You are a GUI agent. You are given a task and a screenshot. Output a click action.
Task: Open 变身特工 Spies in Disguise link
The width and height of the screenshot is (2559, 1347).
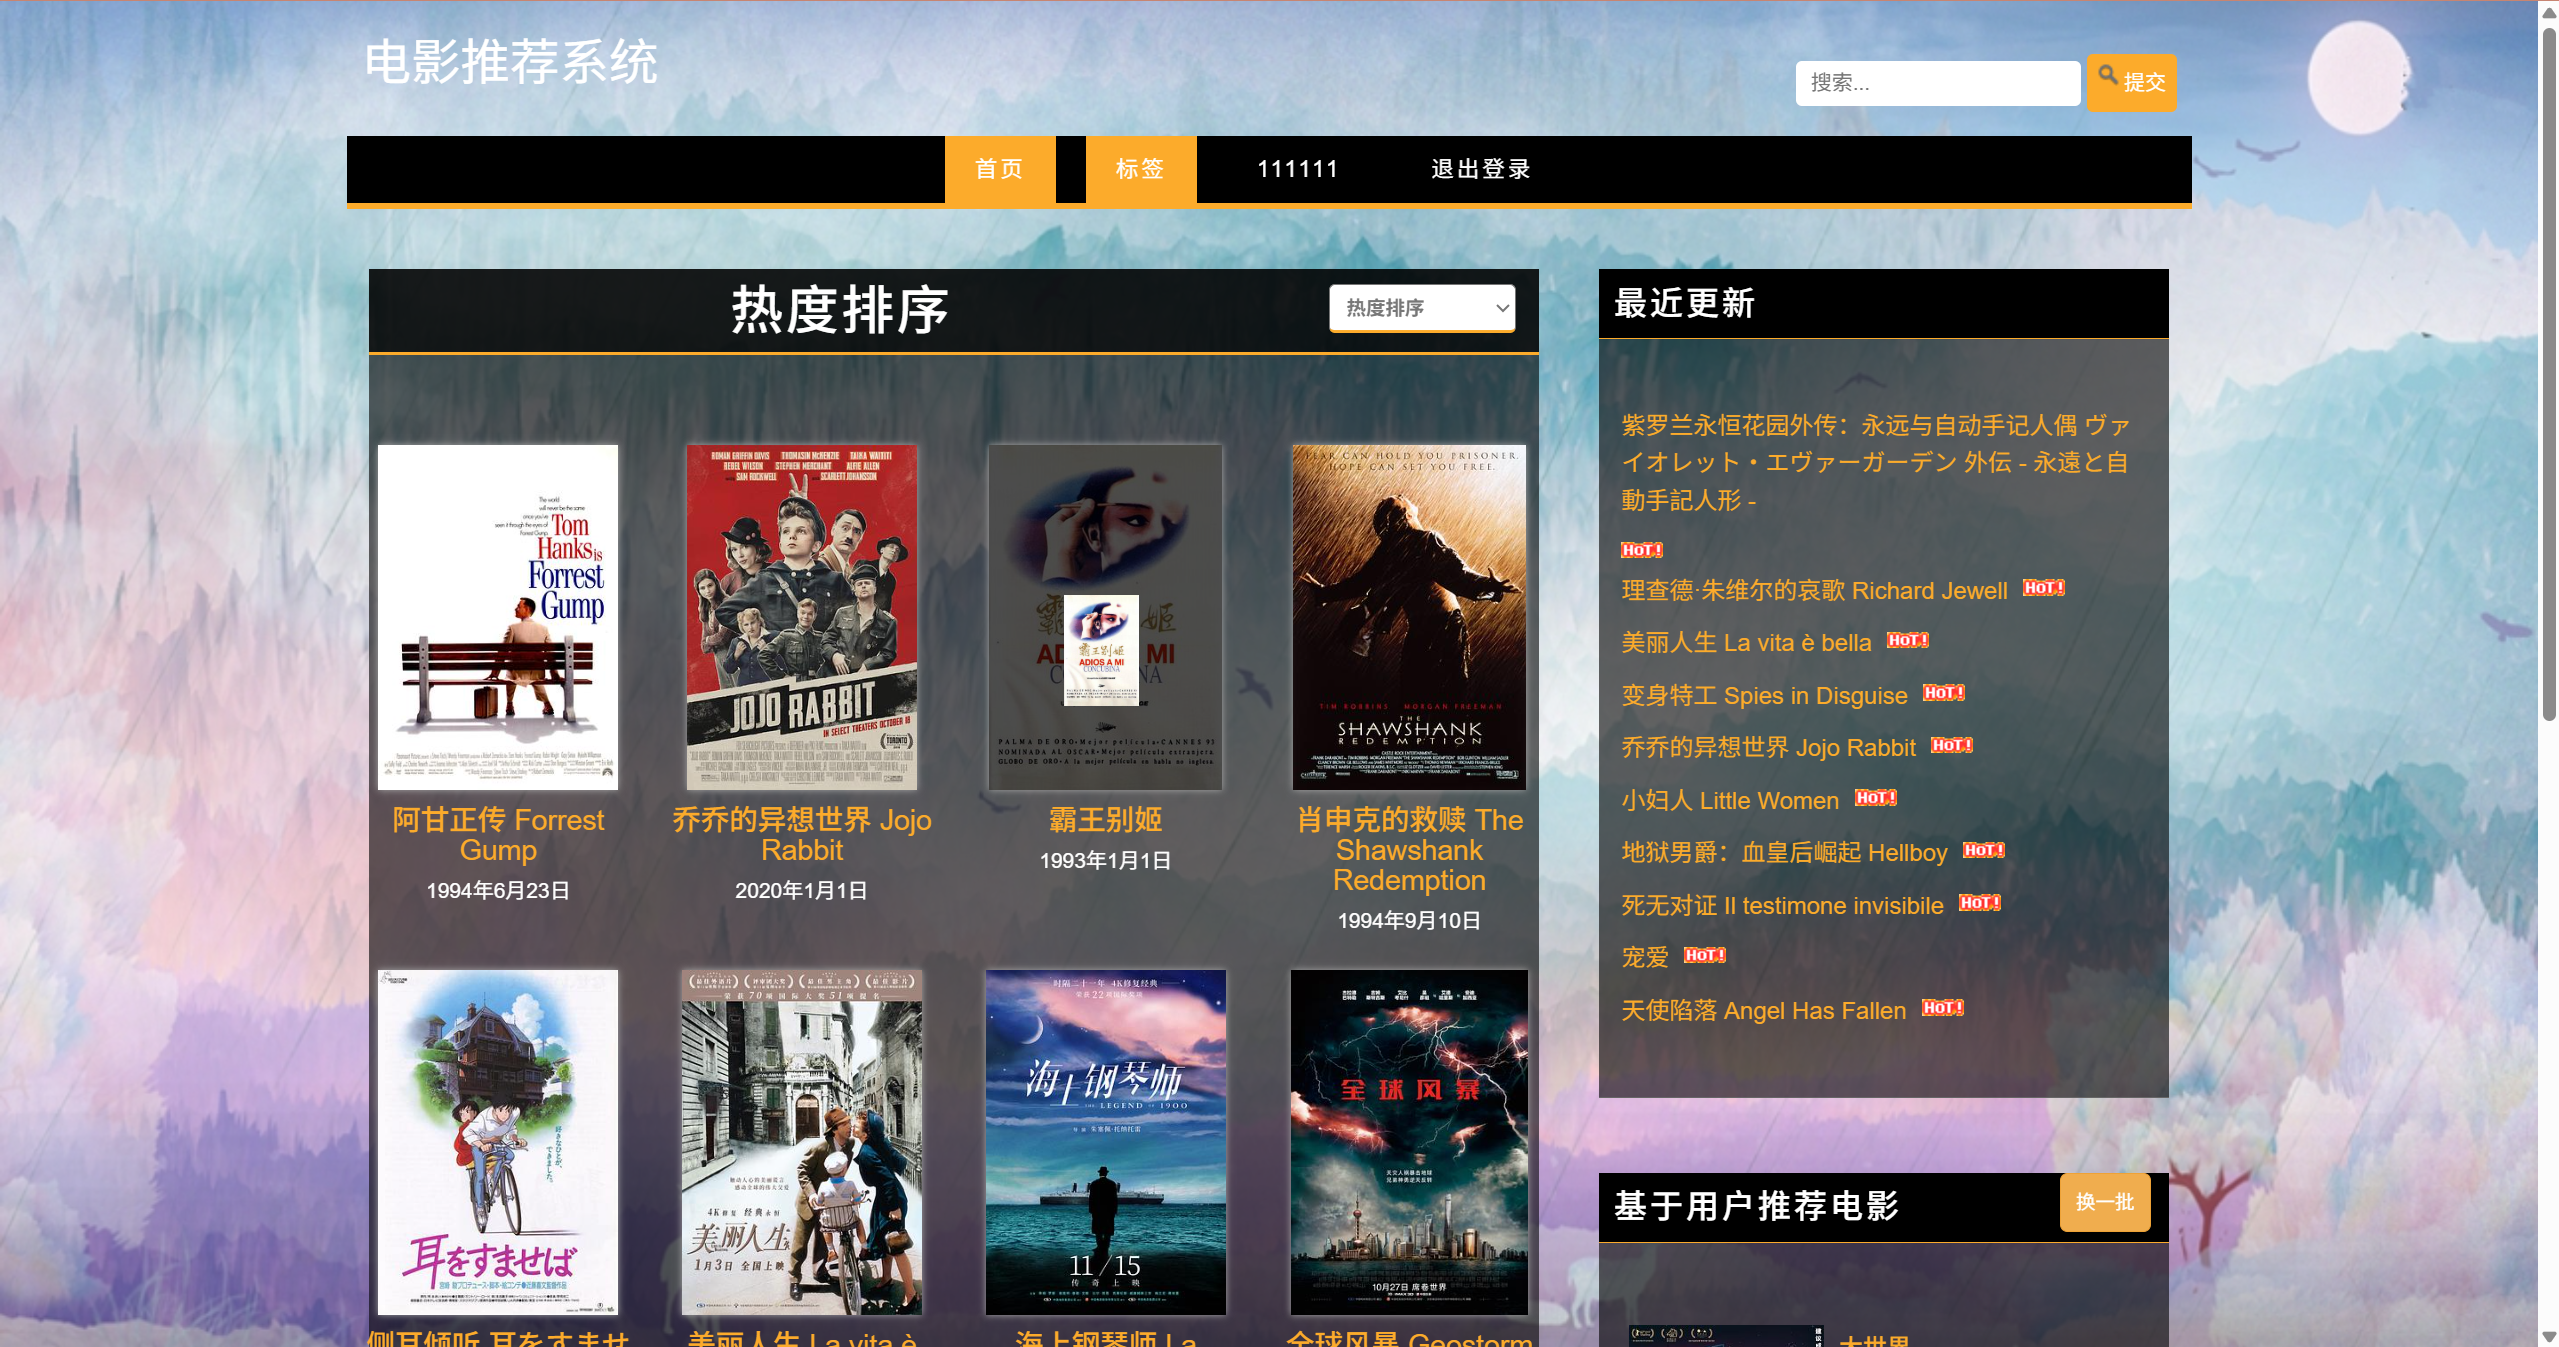click(x=1764, y=696)
